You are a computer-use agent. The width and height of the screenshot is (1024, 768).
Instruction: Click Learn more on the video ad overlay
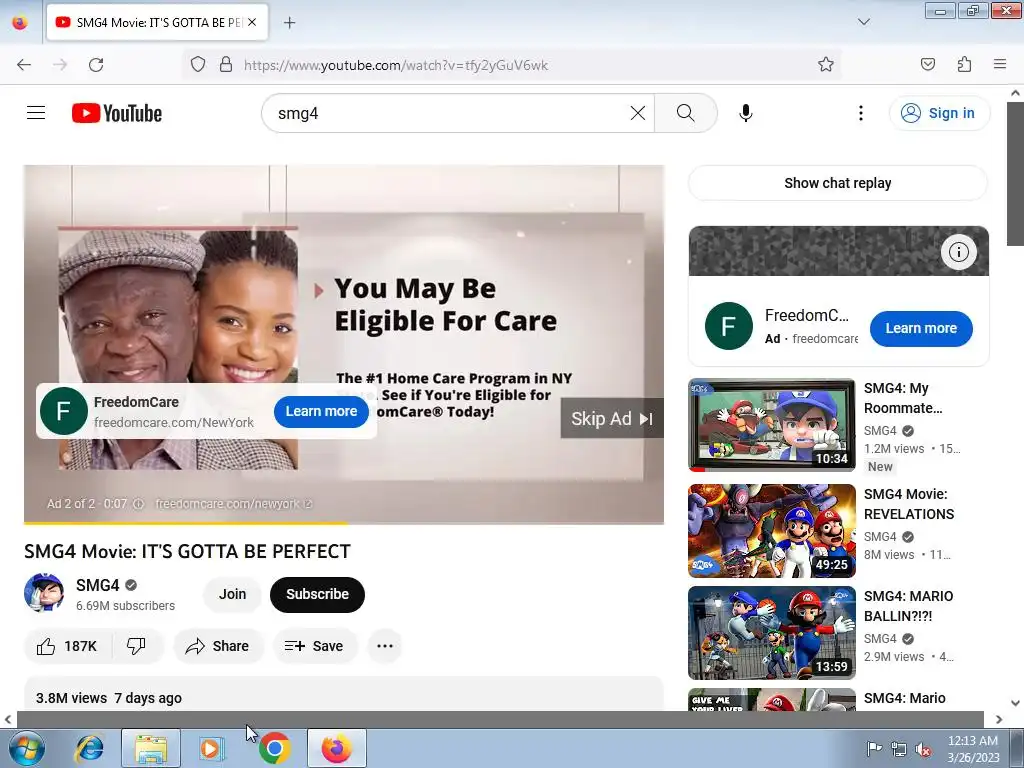click(321, 411)
